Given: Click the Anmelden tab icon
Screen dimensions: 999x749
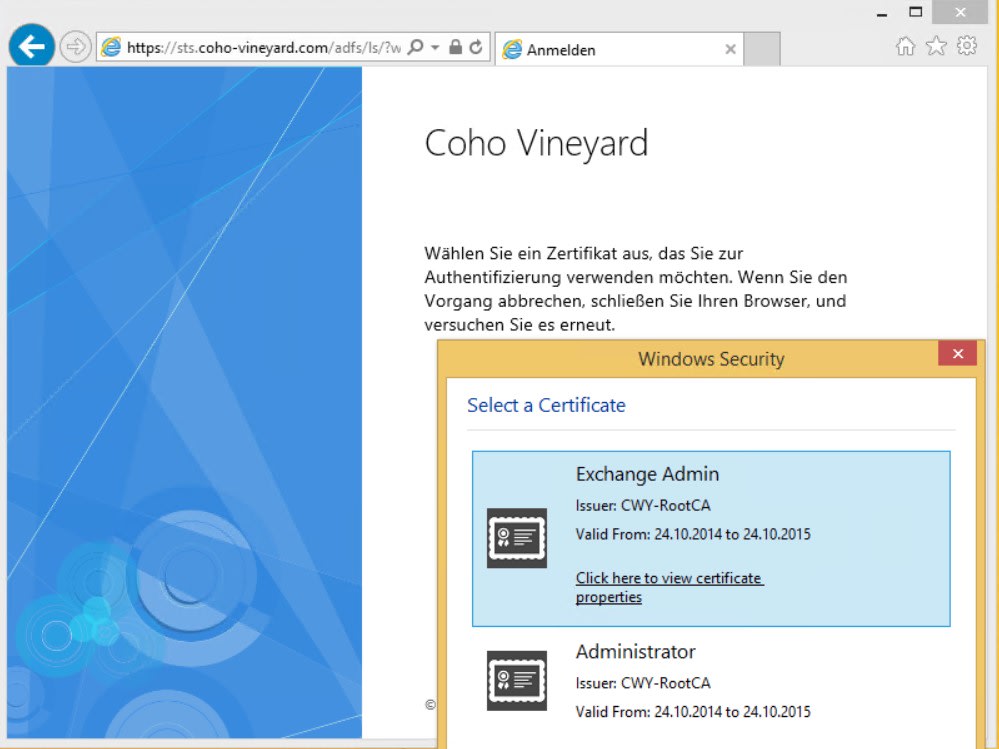Looking at the screenshot, I should click(513, 47).
